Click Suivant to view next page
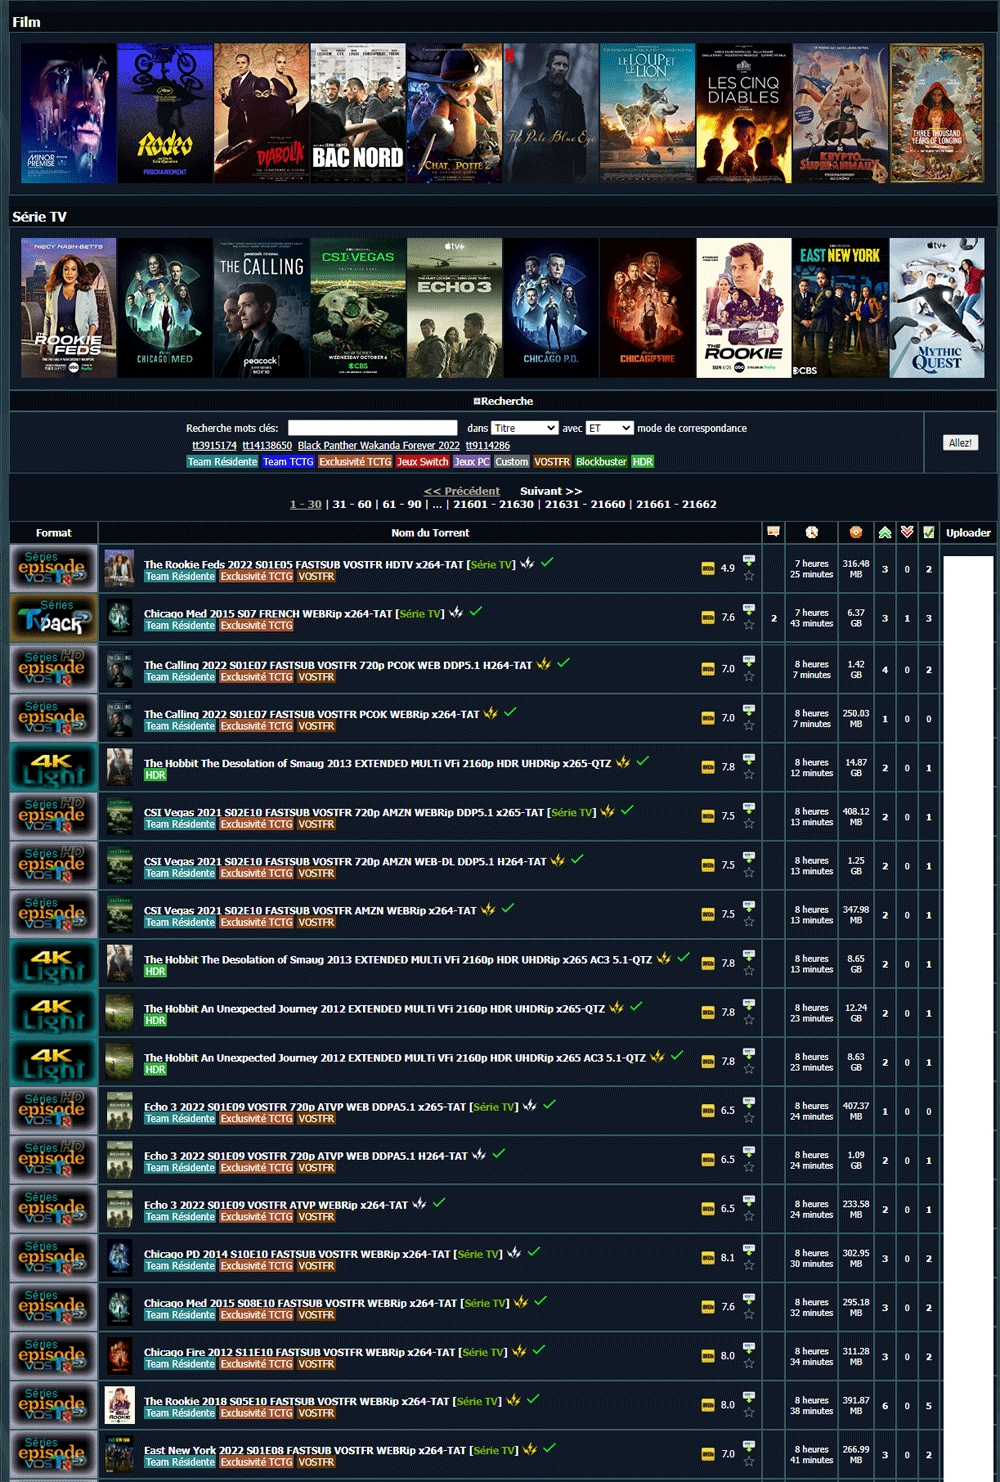This screenshot has width=1000, height=1482. pyautogui.click(x=550, y=491)
